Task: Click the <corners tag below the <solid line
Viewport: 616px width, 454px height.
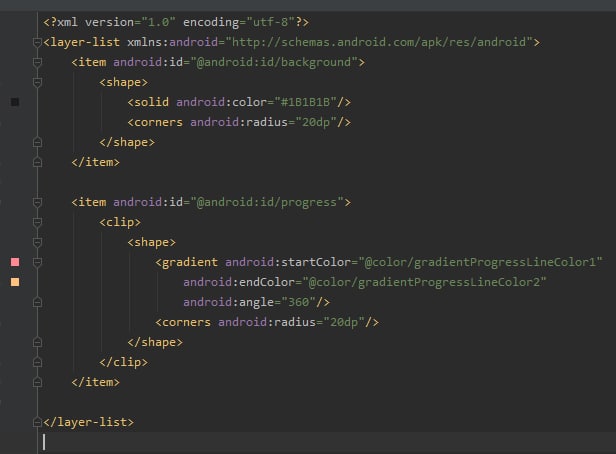Action: [x=155, y=122]
